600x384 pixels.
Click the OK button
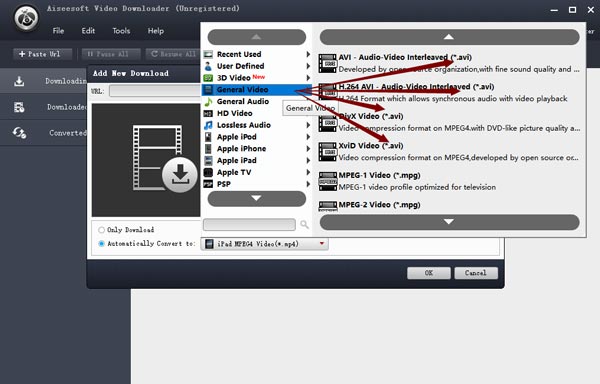coord(429,273)
